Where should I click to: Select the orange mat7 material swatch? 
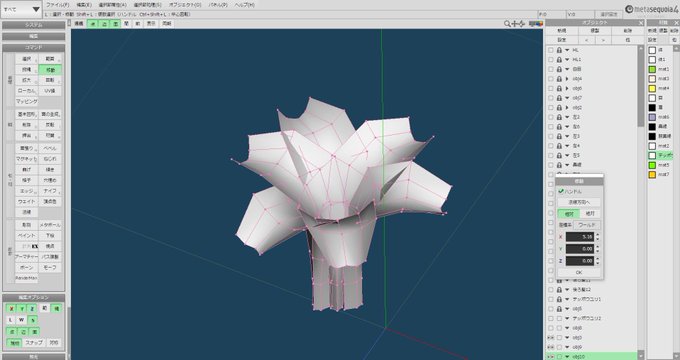652,175
